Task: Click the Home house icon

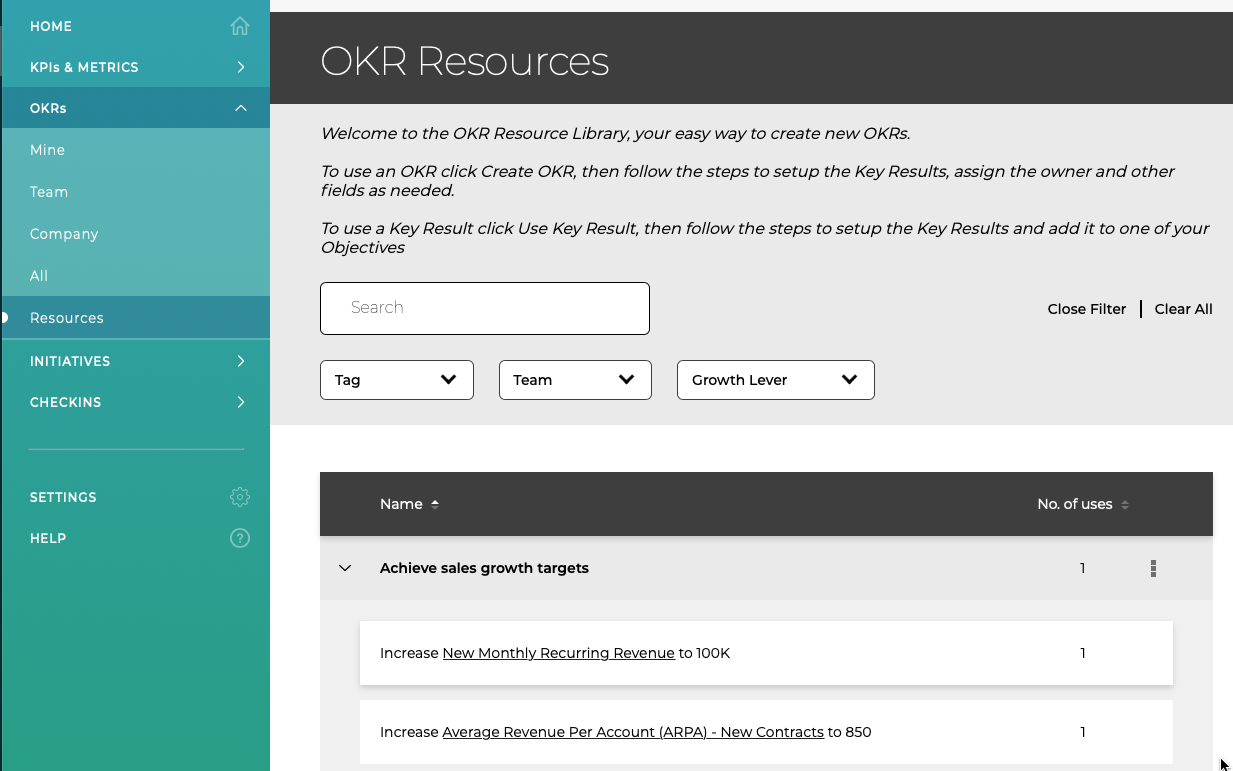Action: pos(240,26)
